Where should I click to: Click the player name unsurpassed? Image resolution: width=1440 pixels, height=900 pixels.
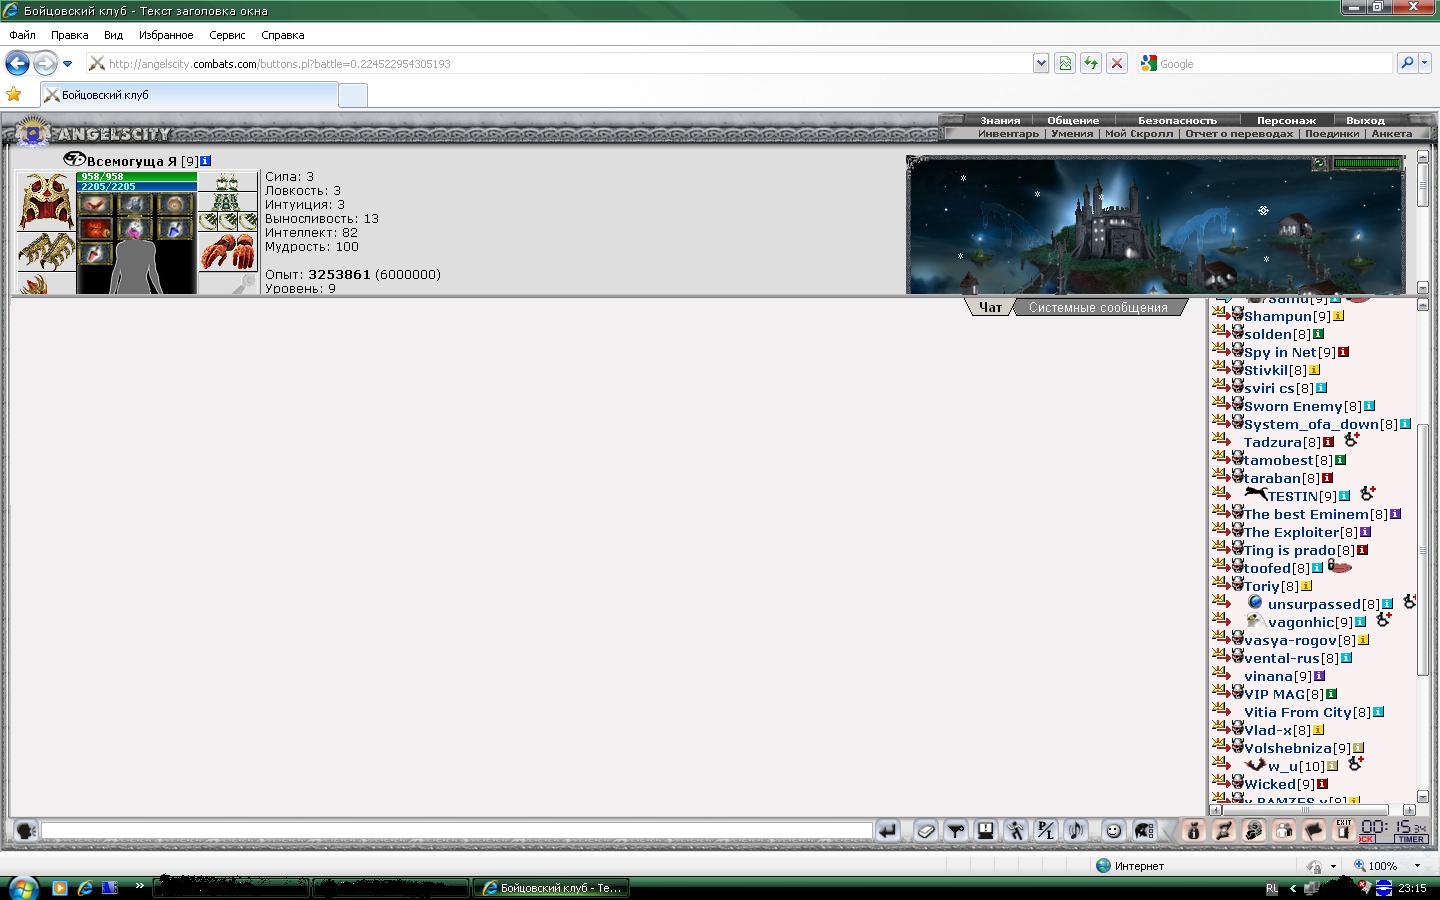pyautogui.click(x=1314, y=604)
